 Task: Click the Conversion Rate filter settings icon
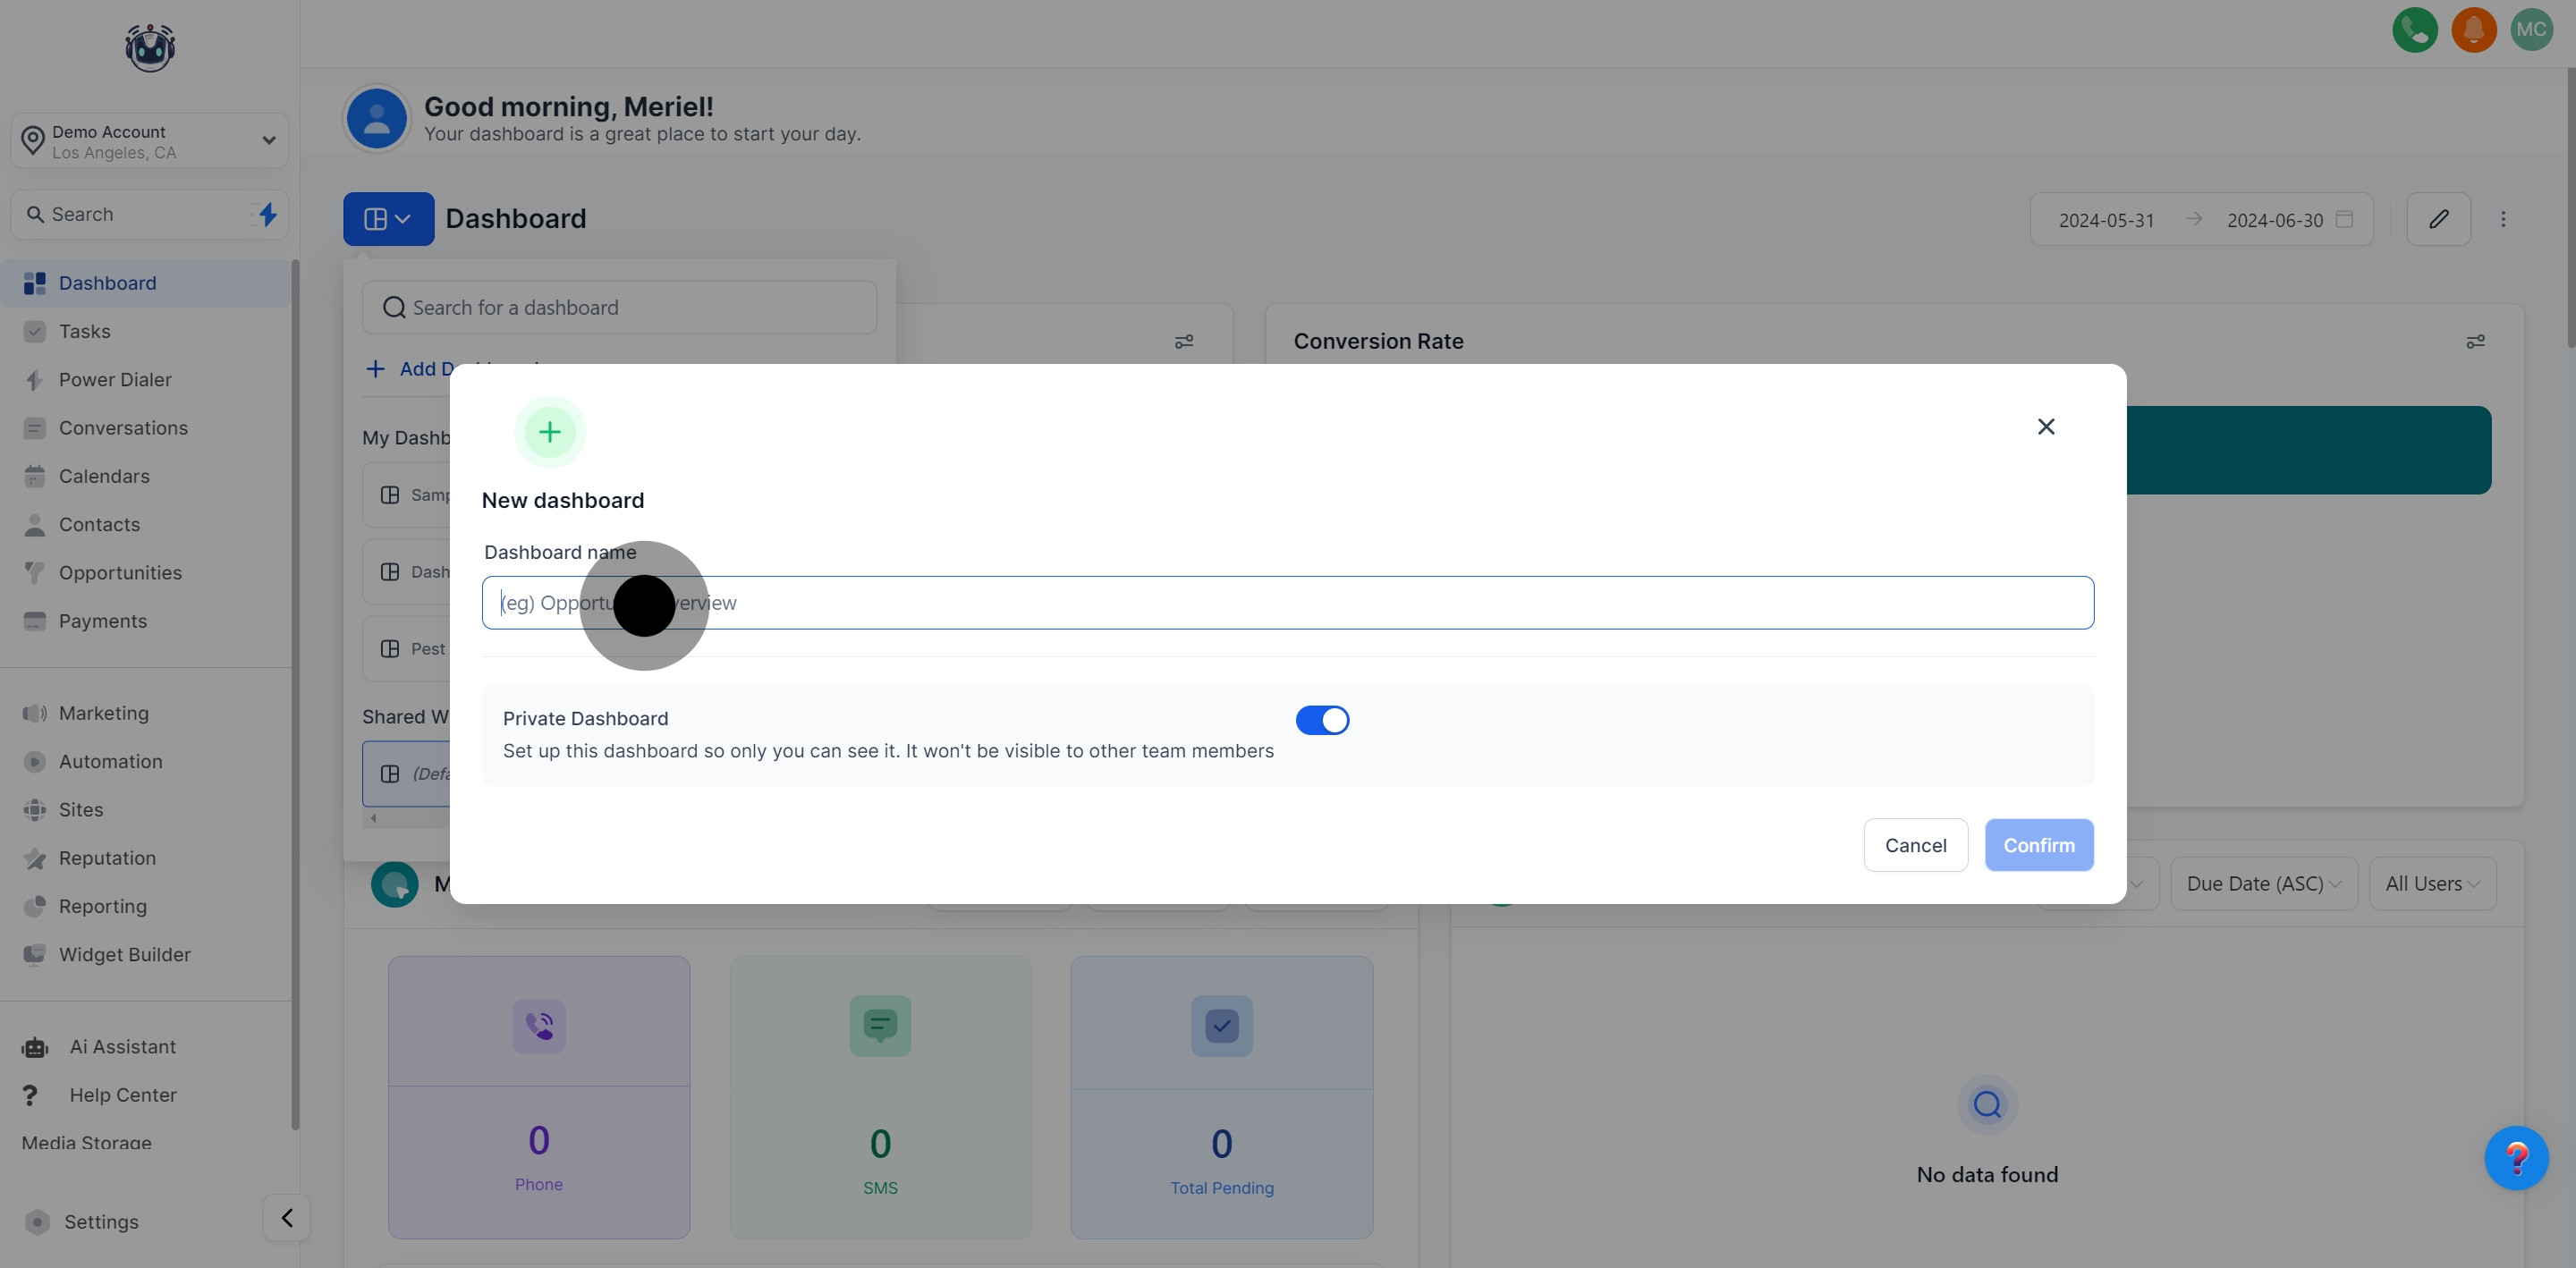2475,342
